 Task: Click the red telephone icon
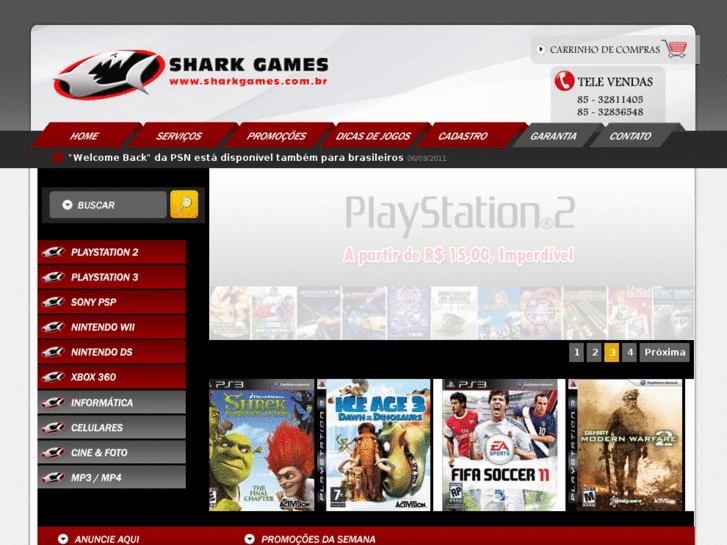[564, 81]
